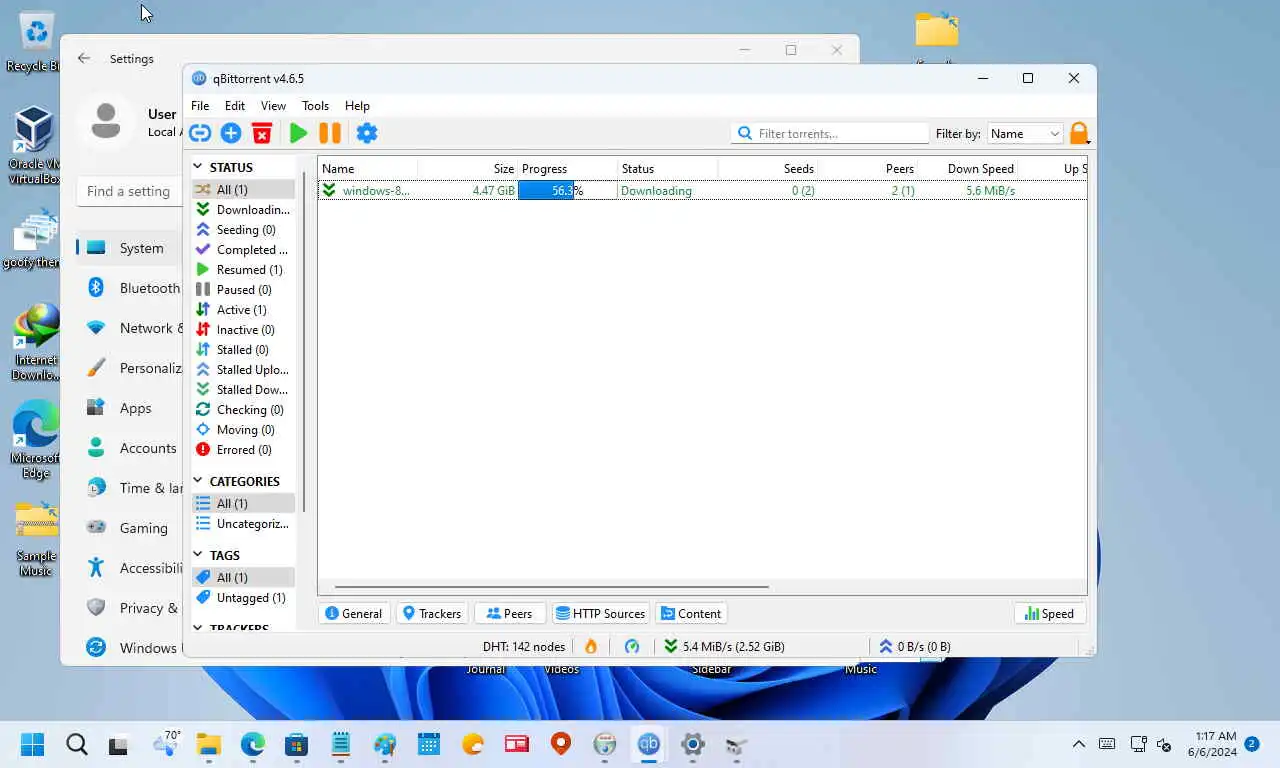The image size is (1280, 768).
Task: Switch to the Content tab
Action: 691,613
